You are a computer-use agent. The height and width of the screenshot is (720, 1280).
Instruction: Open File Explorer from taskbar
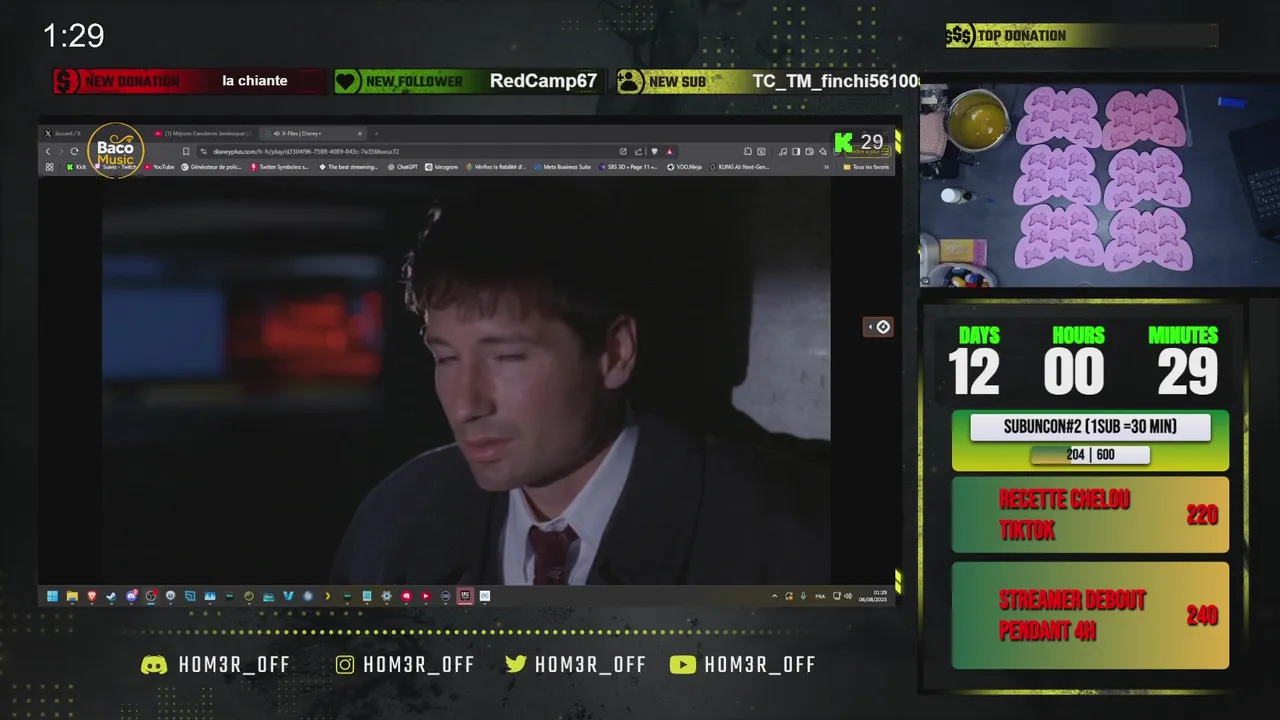72,596
